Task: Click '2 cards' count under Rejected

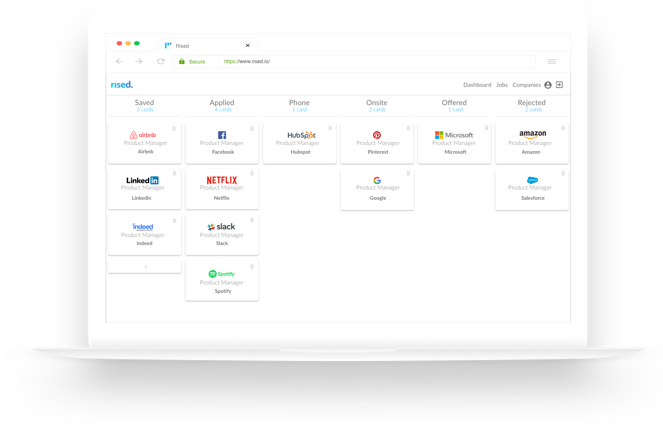Action: pos(534,110)
